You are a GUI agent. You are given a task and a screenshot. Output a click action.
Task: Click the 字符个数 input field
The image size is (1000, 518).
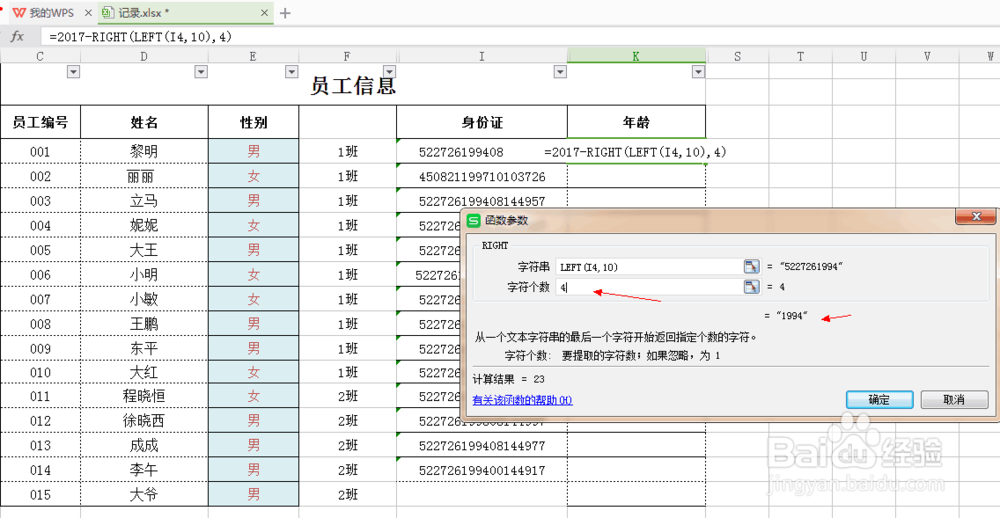click(650, 287)
